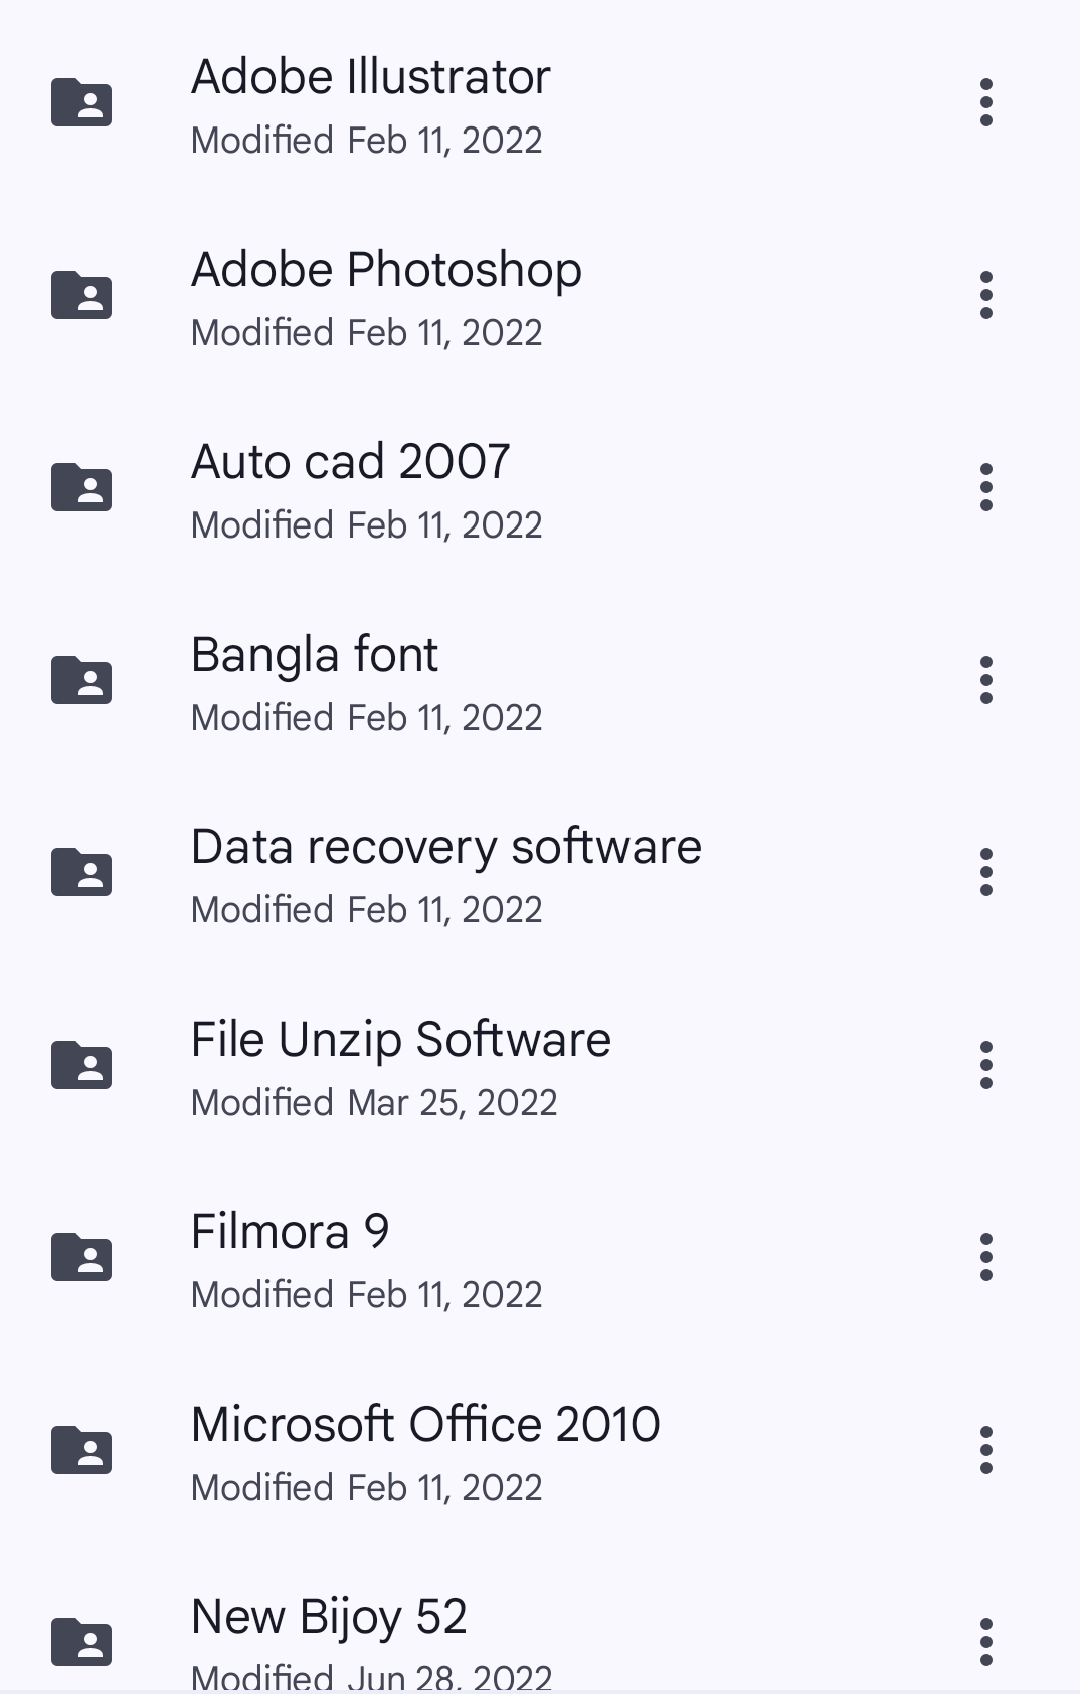Tap the Adobe Illustrator shared folder icon
The height and width of the screenshot is (1694, 1080).
[81, 102]
